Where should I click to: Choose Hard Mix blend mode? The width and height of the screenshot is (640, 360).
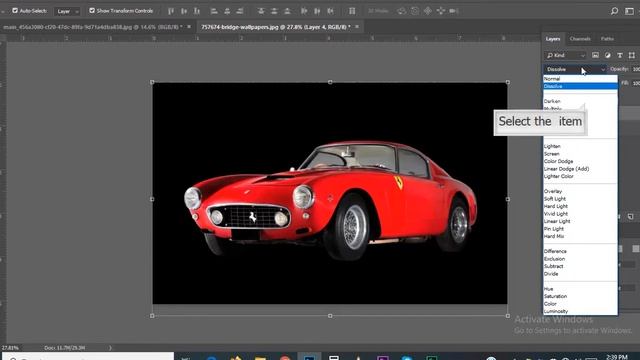pos(580,236)
